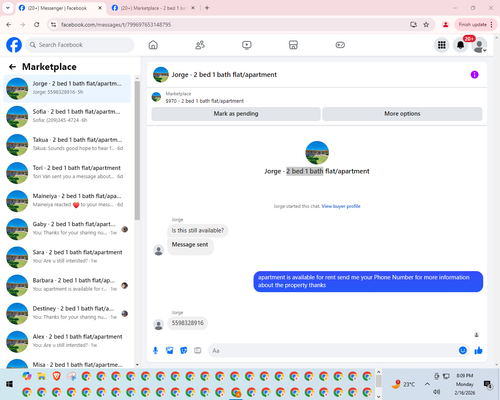Image resolution: width=500 pixels, height=400 pixels.
Task: Attach a photo using the image icon
Action: (x=170, y=350)
